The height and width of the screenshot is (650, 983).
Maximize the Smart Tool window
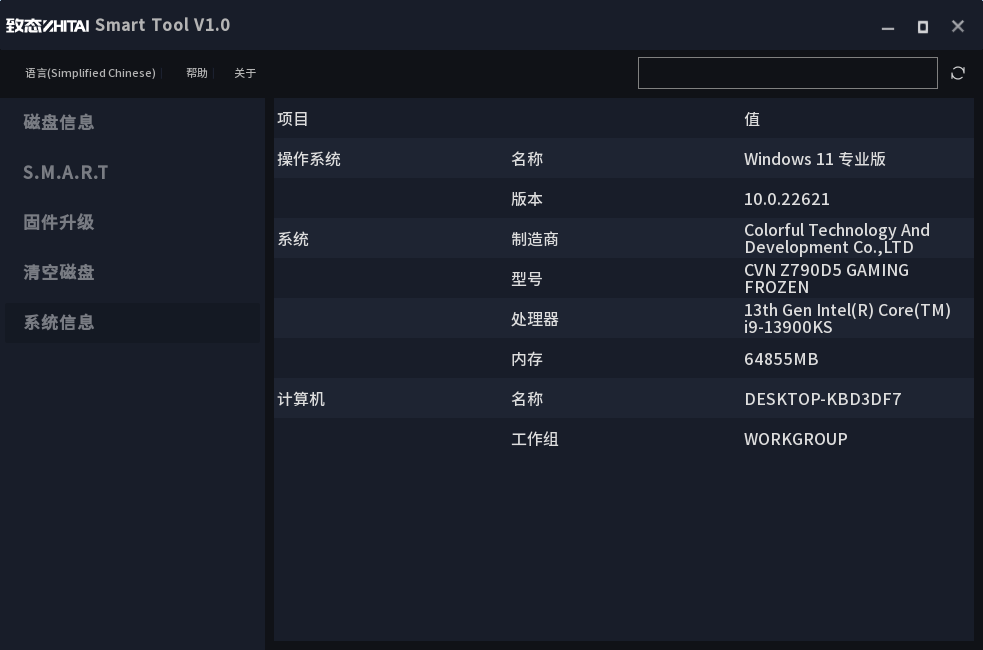(923, 27)
